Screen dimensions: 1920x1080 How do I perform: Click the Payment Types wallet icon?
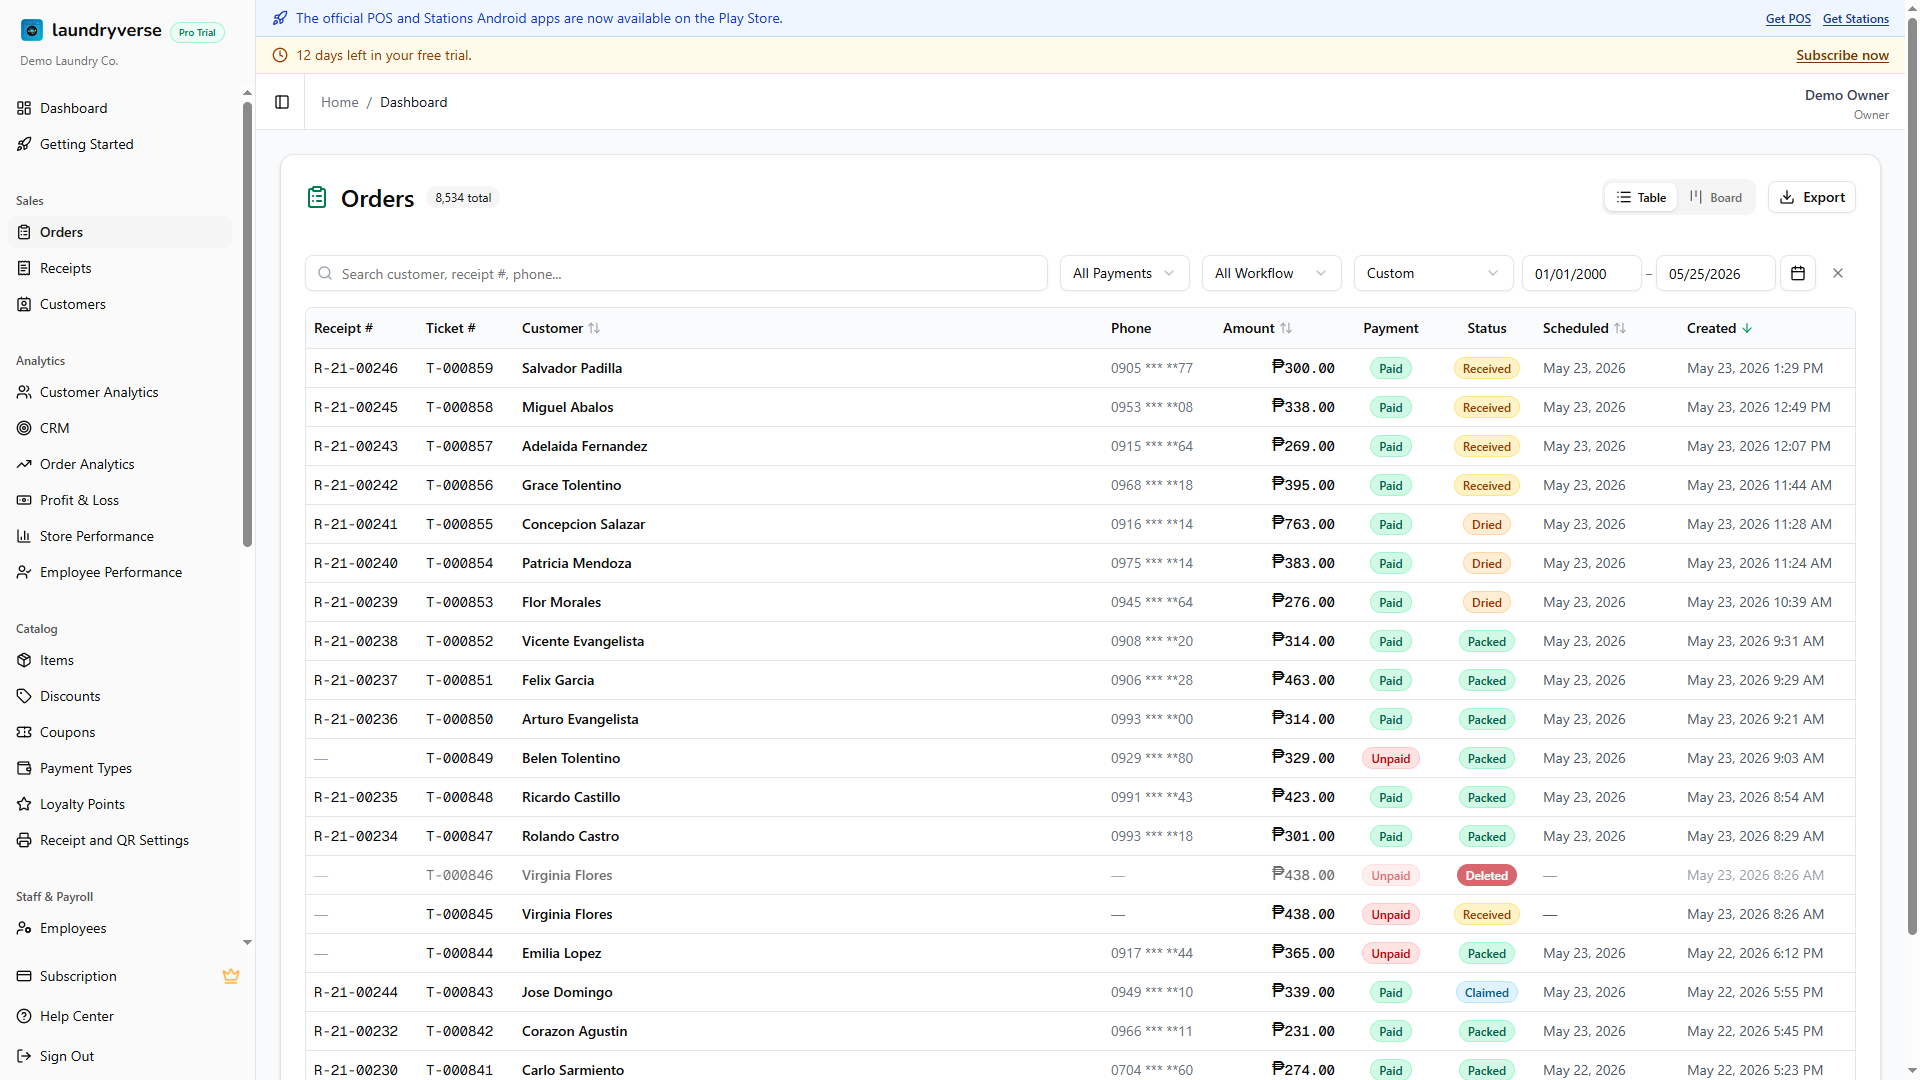tap(24, 768)
